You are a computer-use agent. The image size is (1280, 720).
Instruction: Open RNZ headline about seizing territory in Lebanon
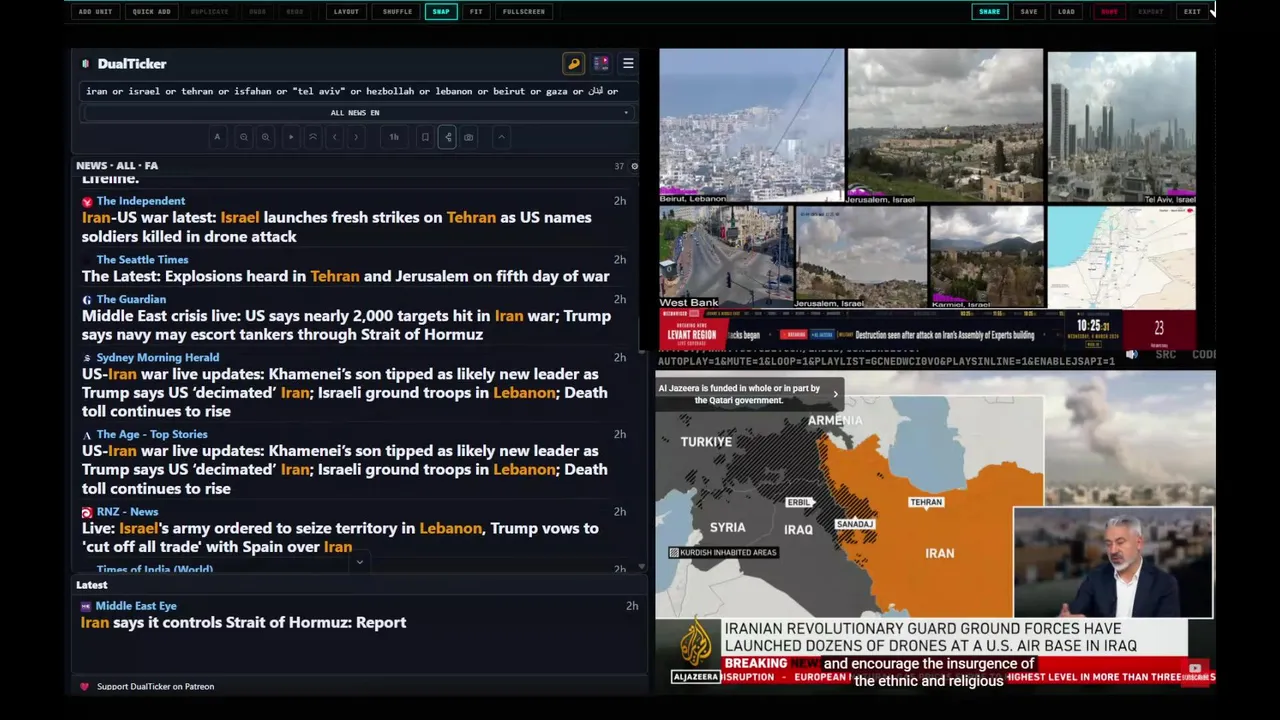coord(340,538)
